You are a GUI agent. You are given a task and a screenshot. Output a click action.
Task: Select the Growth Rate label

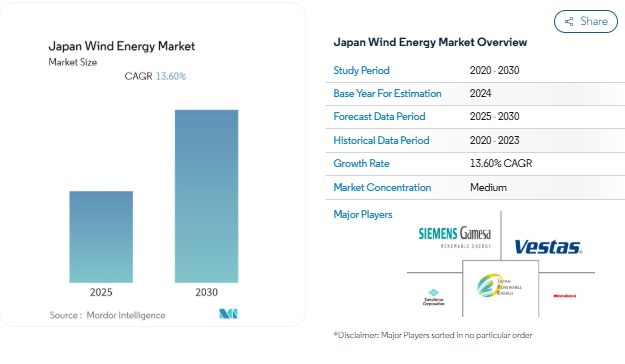361,163
